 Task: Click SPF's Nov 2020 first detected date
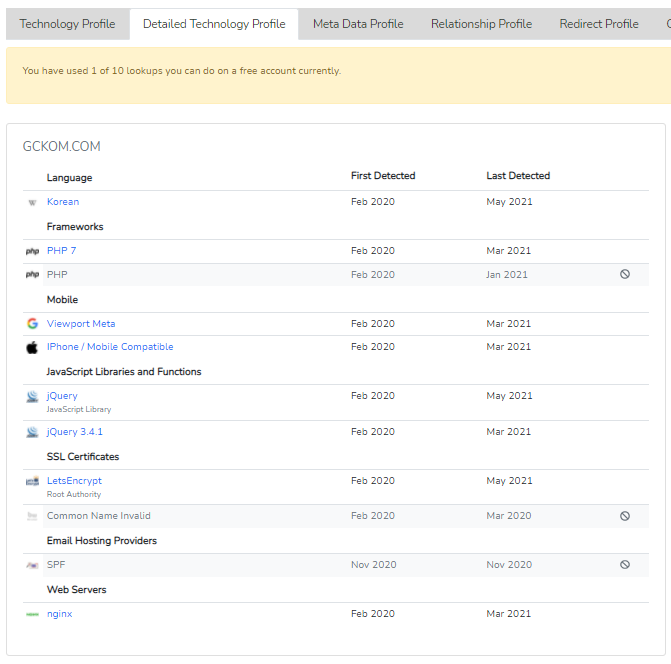374,565
